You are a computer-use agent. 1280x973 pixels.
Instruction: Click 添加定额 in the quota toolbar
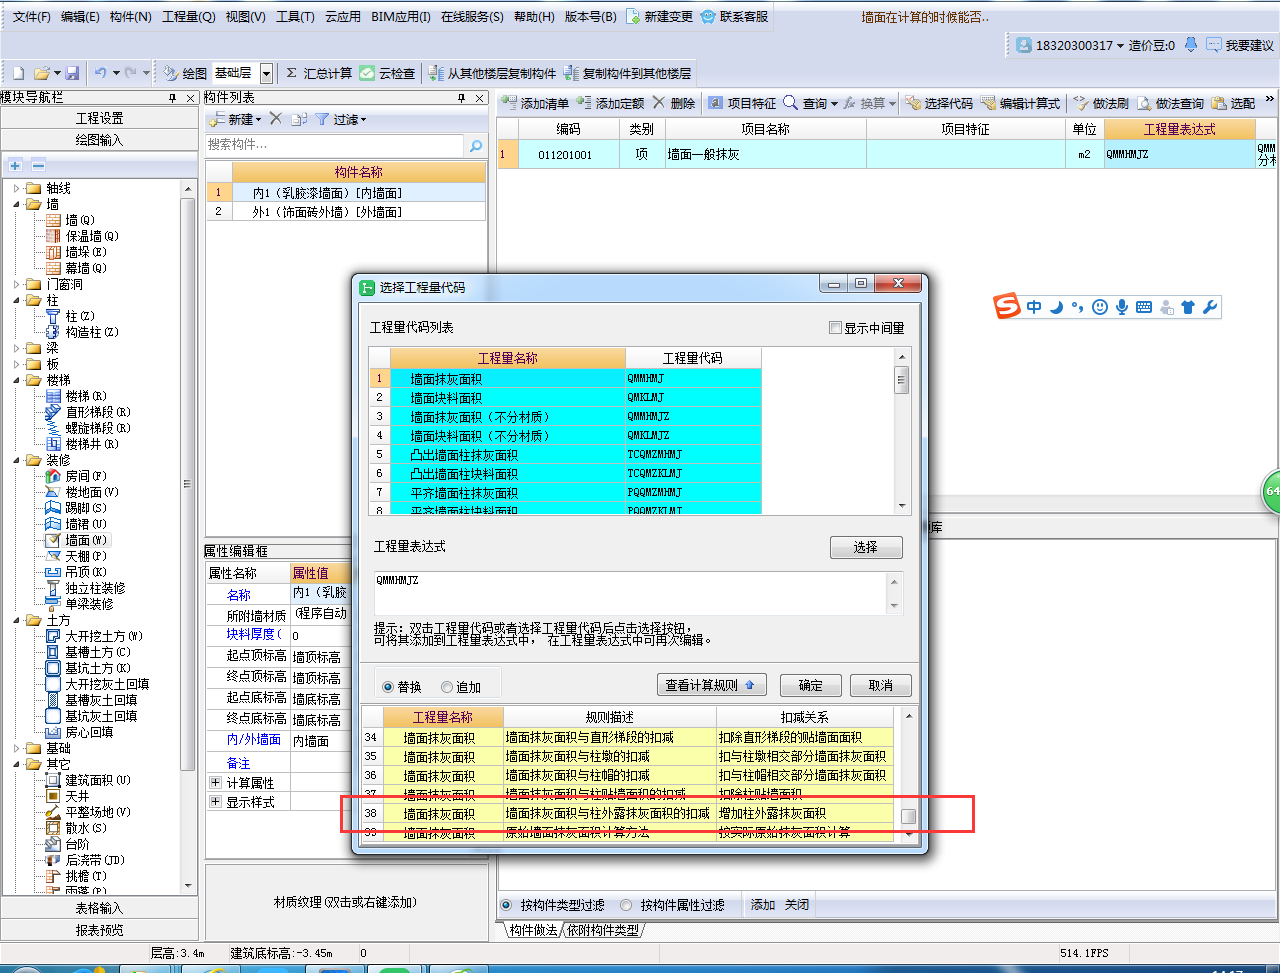pyautogui.click(x=610, y=103)
